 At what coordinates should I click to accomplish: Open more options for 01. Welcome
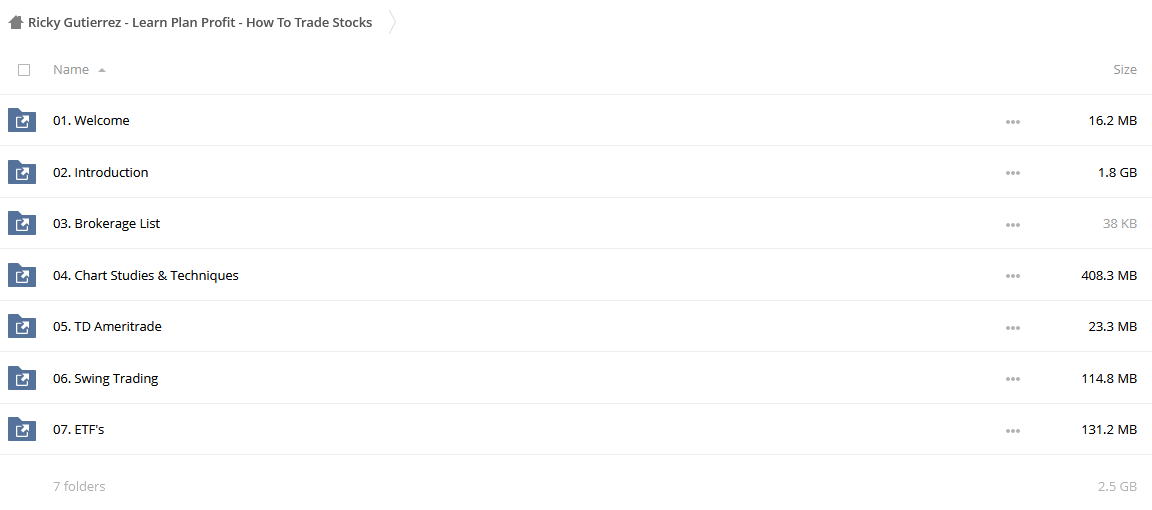pyautogui.click(x=1012, y=121)
